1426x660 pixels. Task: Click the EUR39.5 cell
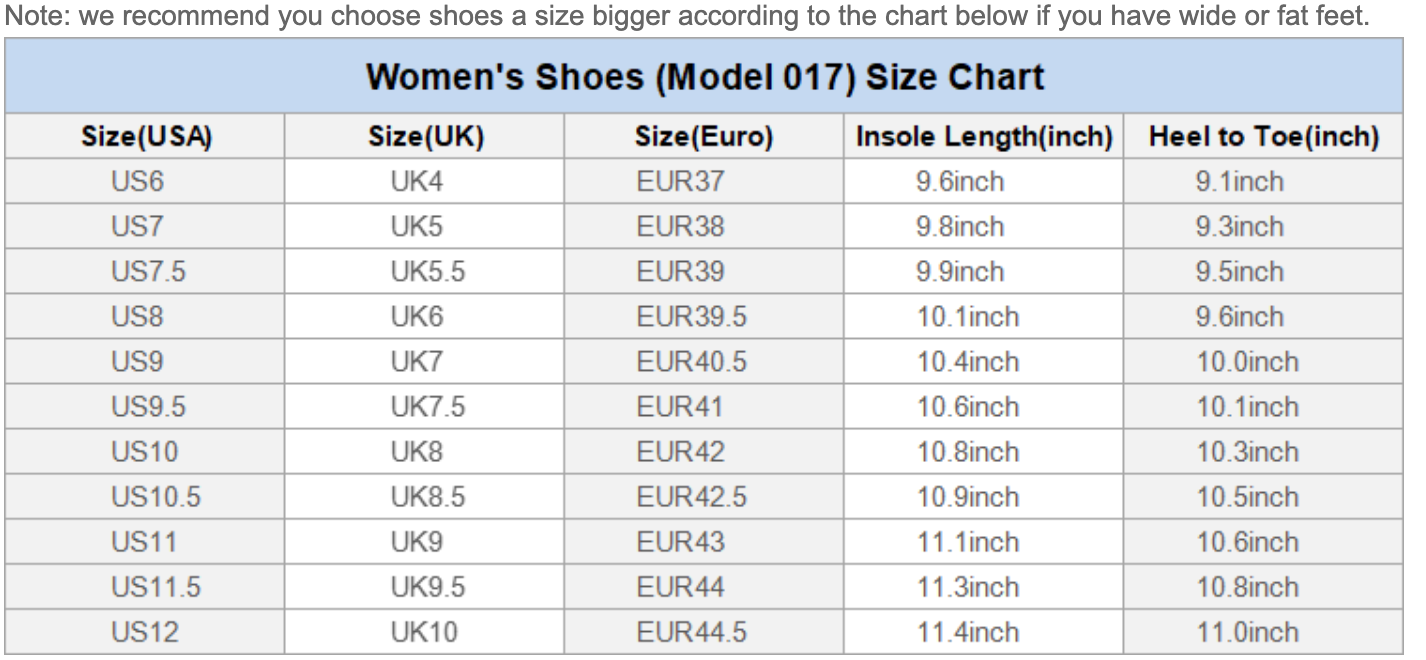691,317
